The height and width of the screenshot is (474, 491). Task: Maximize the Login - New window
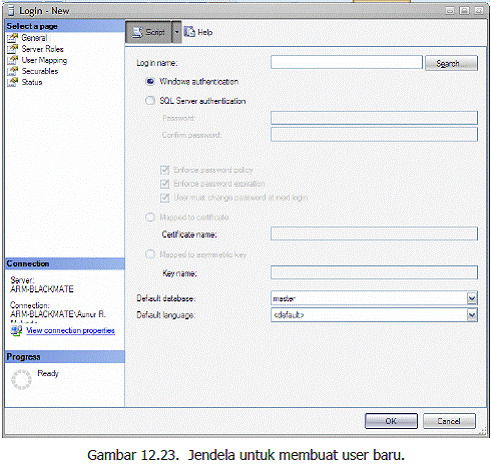[464, 10]
